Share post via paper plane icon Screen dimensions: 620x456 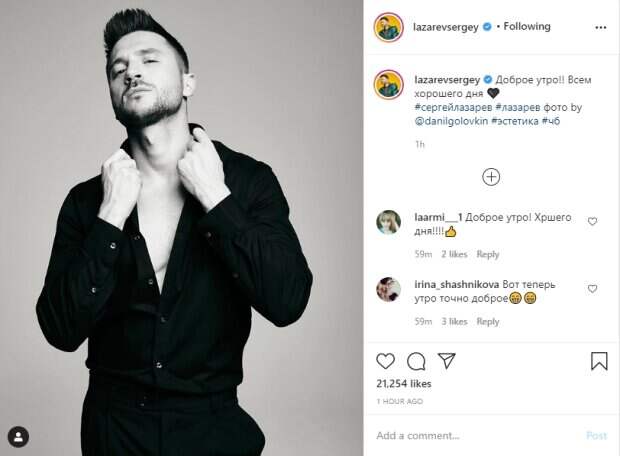(447, 360)
